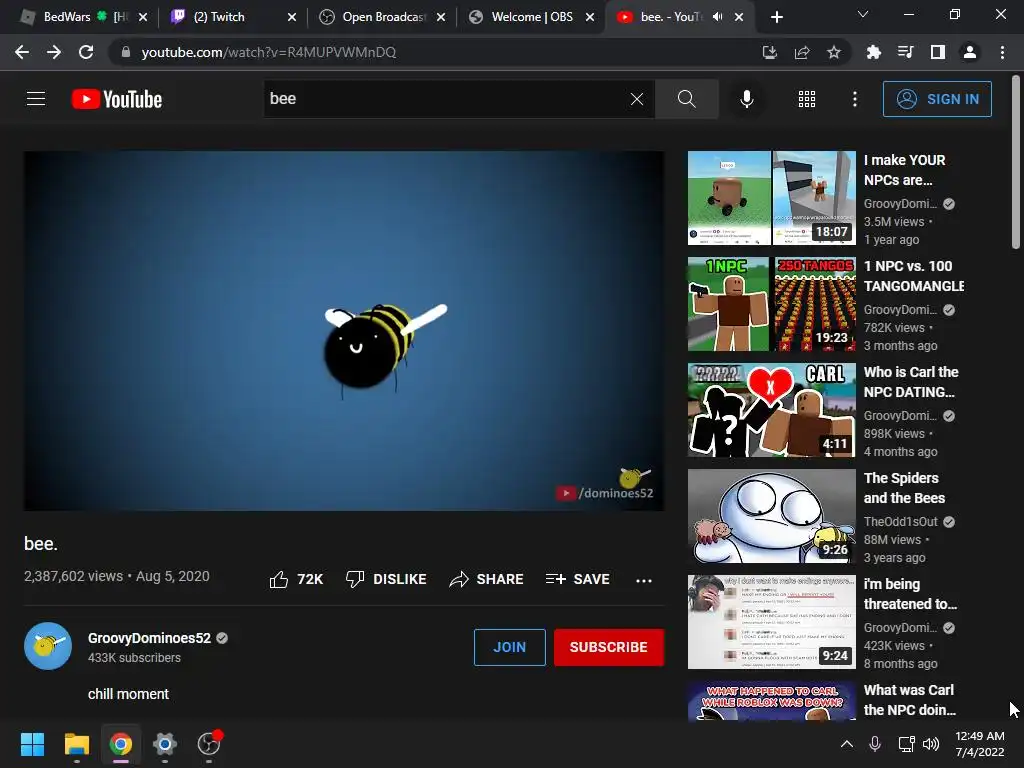Open the GroovyDominoes52 channel name link
Image resolution: width=1024 pixels, height=768 pixels.
pyautogui.click(x=150, y=638)
